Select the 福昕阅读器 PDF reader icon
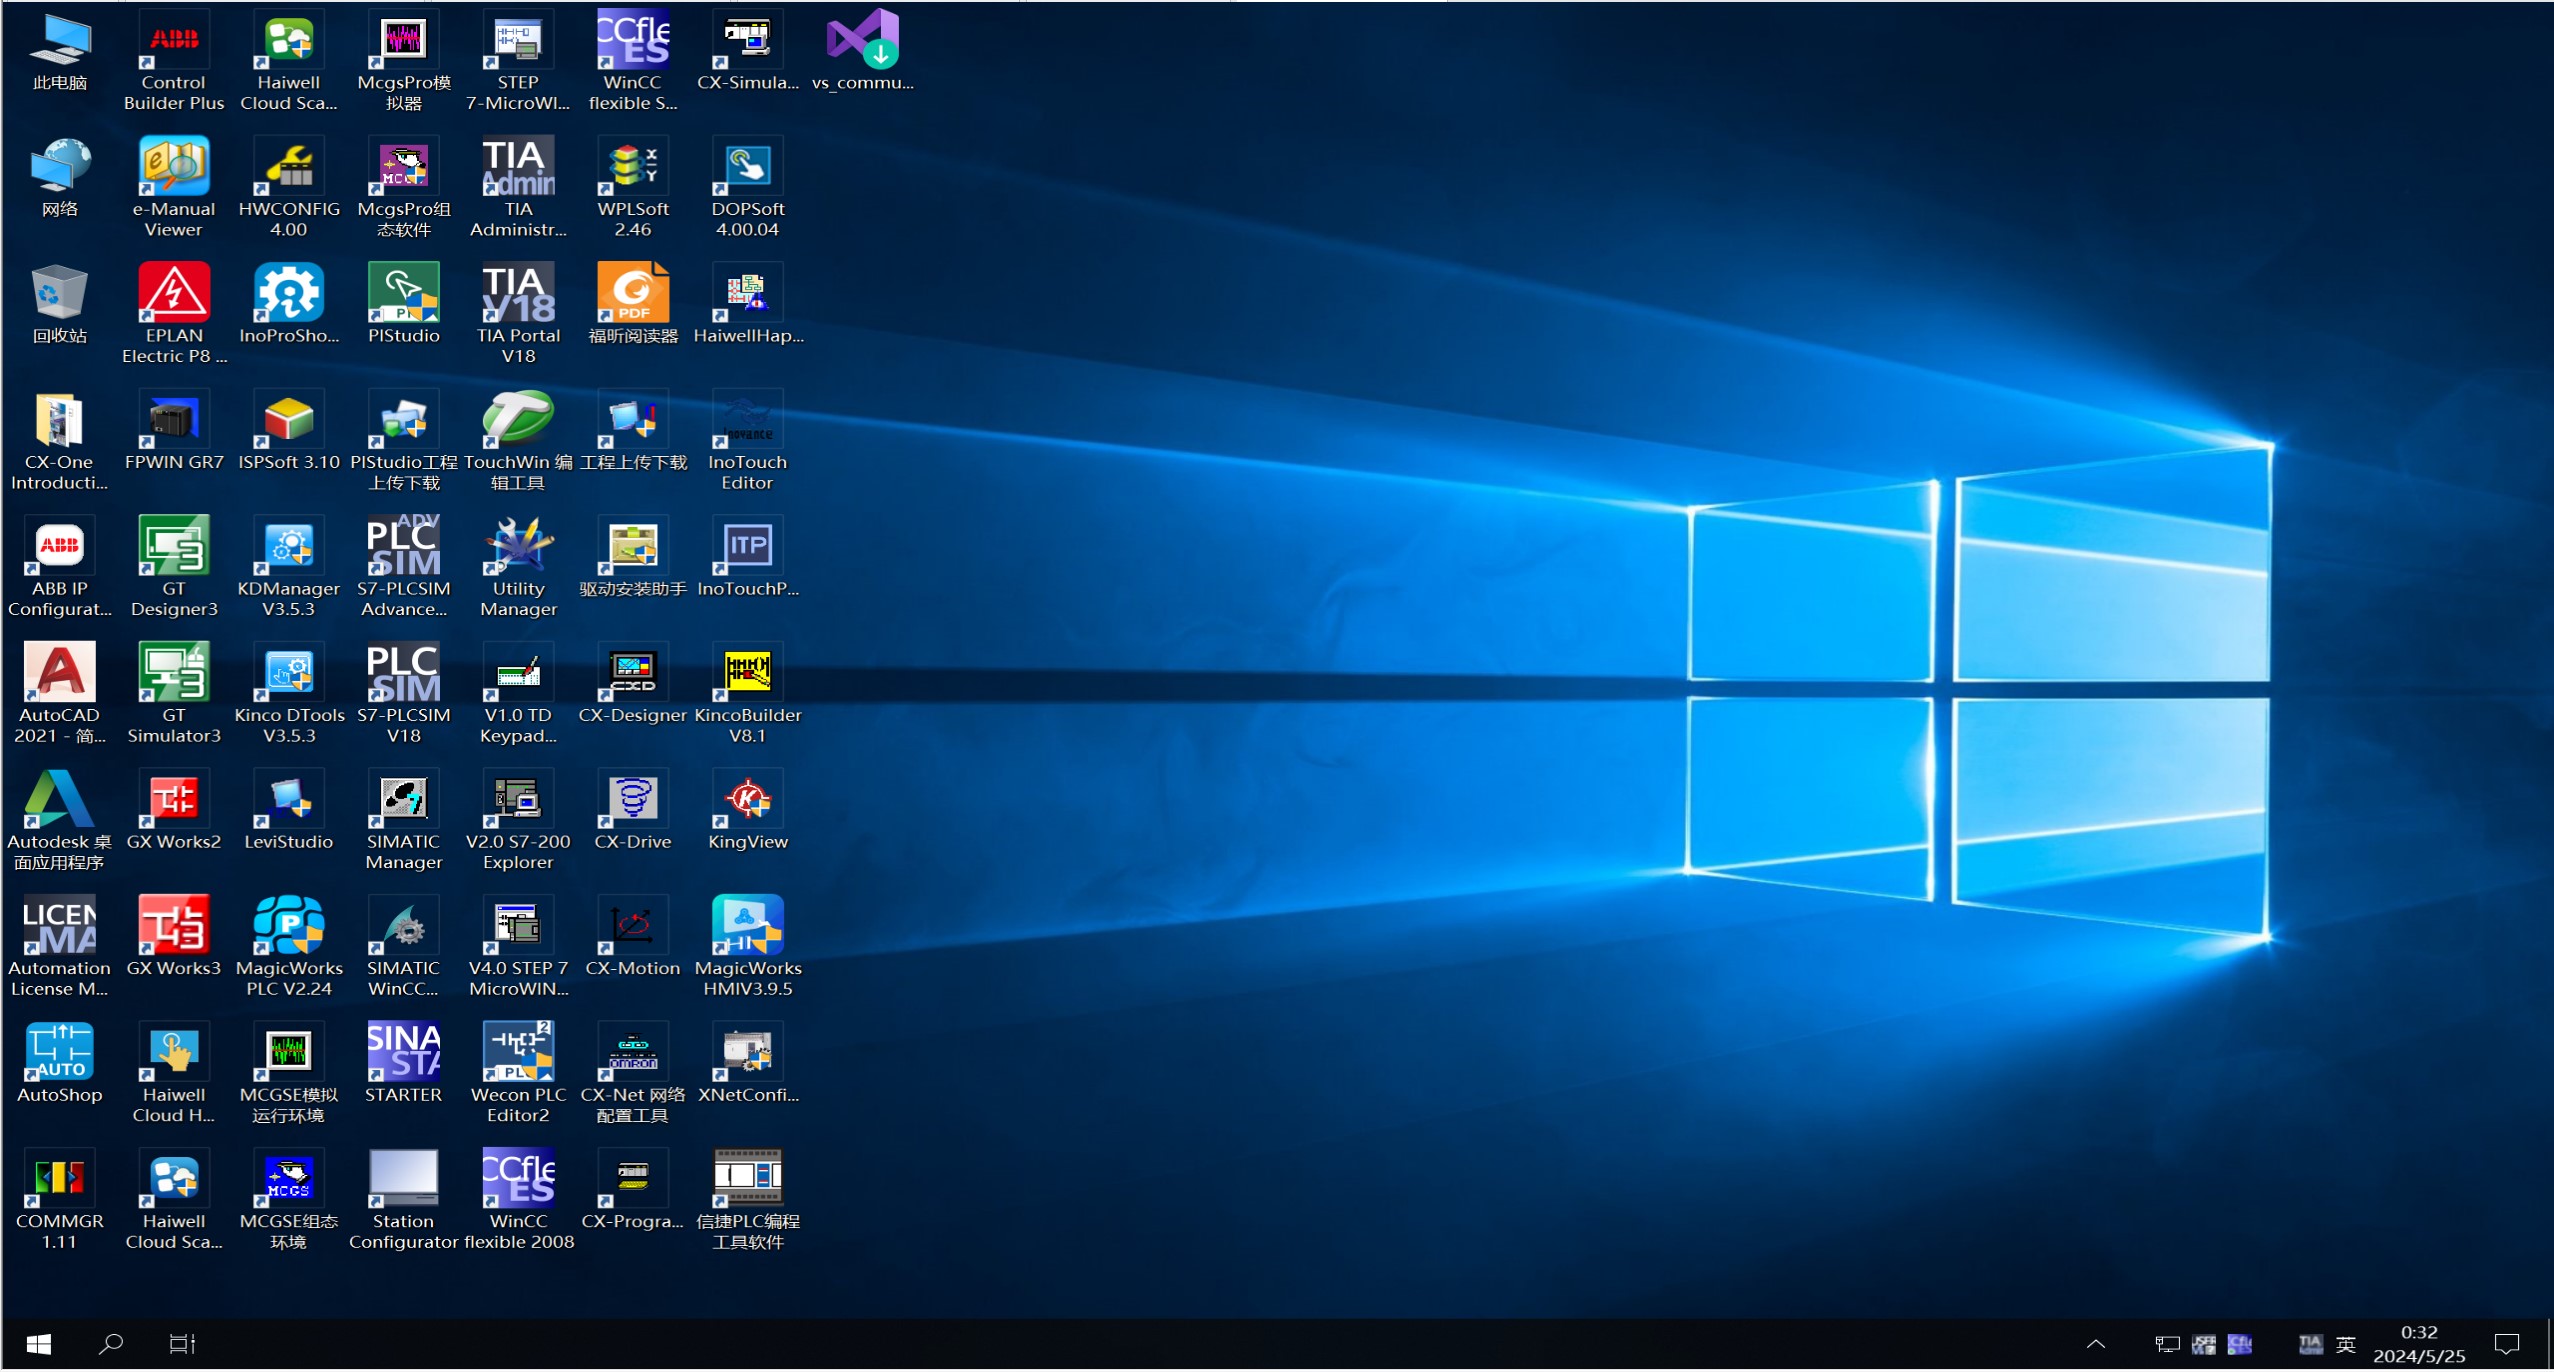 point(632,303)
